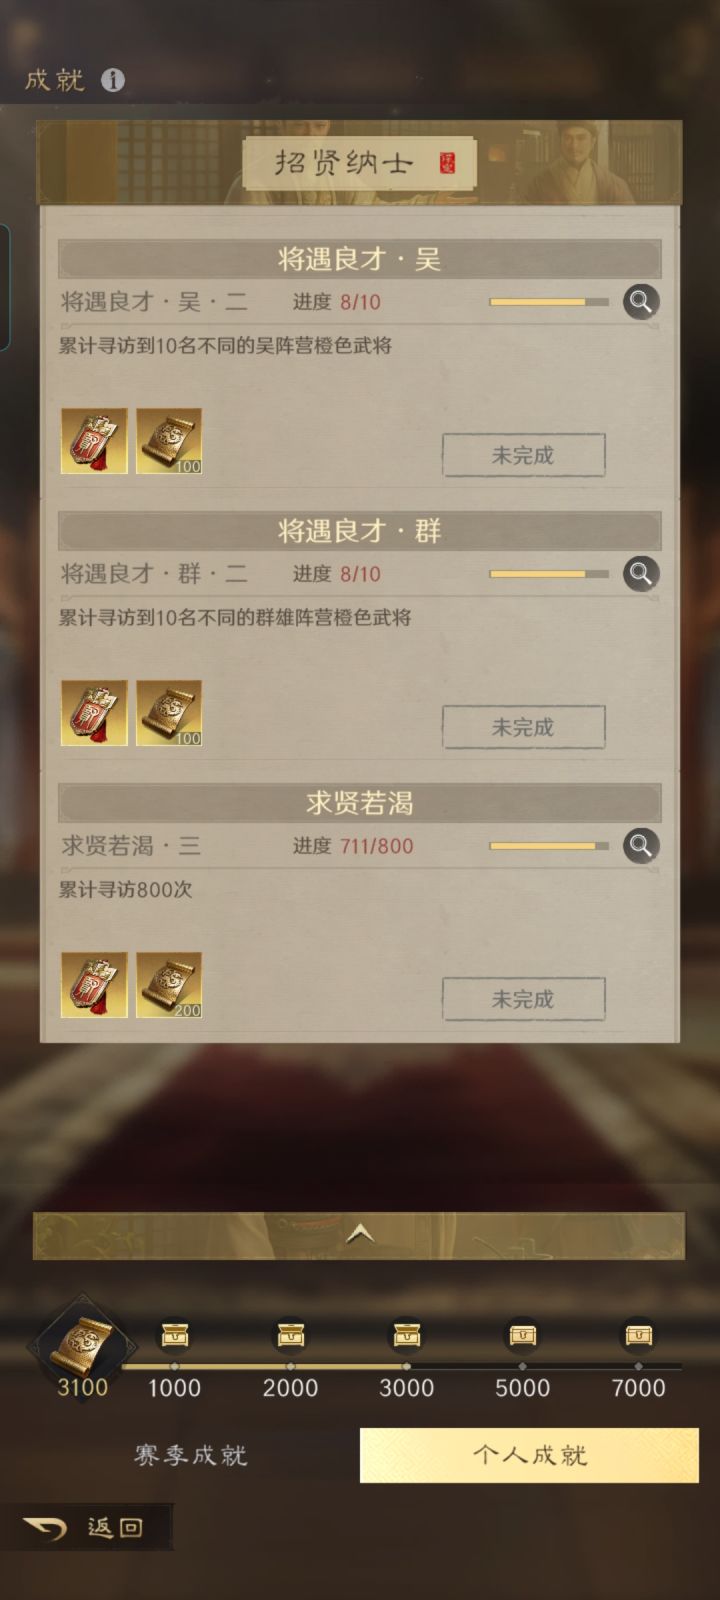This screenshot has width=720, height=1600.
Task: Collapse the panel with the up chevron bar
Action: point(359,1236)
